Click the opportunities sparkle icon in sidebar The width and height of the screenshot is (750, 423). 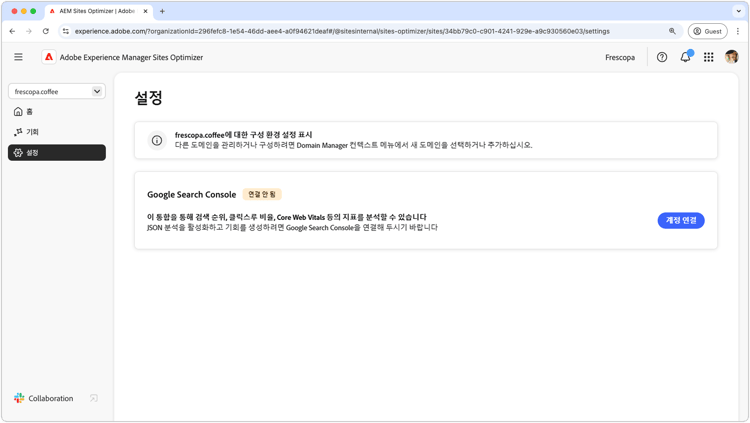click(x=18, y=132)
